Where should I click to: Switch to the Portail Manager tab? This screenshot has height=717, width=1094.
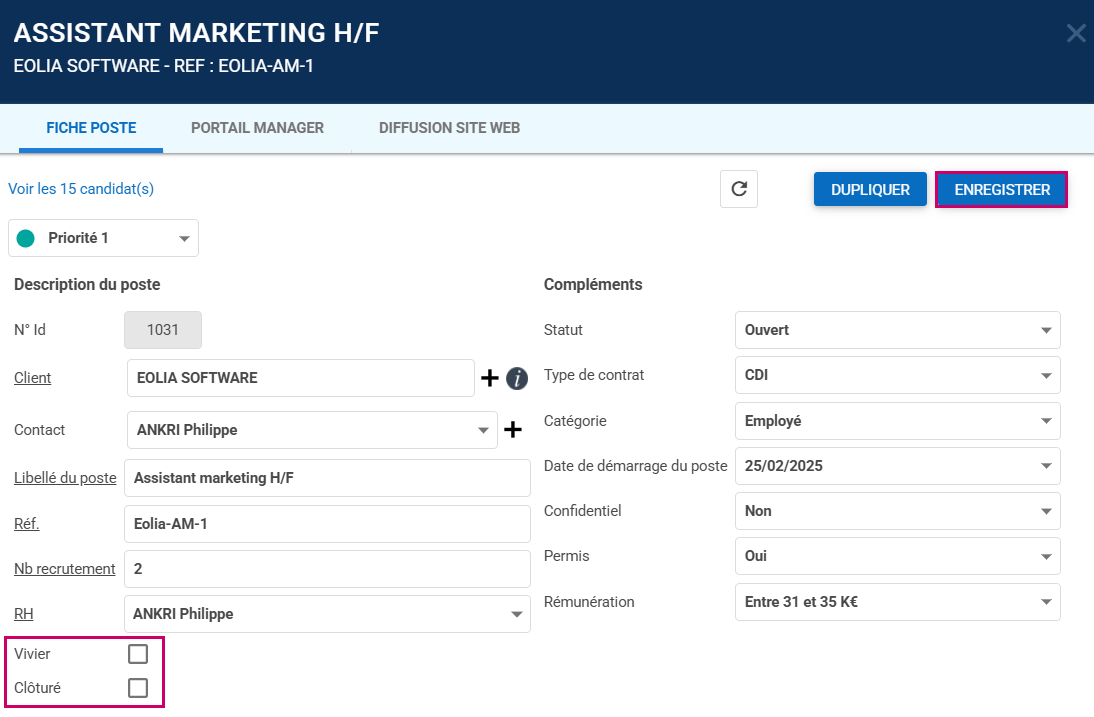pyautogui.click(x=257, y=128)
